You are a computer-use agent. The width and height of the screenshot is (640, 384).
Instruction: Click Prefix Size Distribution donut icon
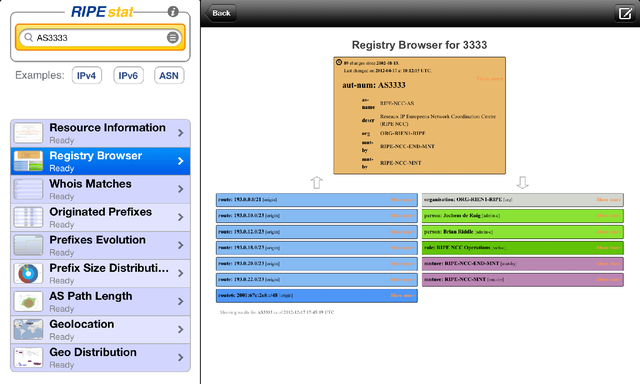pyautogui.click(x=28, y=273)
